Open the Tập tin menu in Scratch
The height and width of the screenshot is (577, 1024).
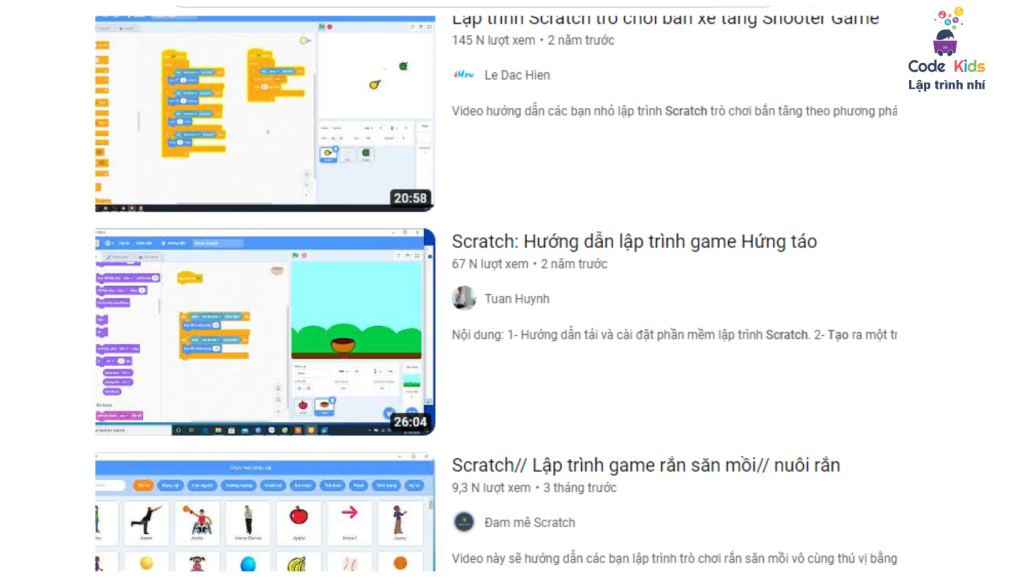pos(124,243)
